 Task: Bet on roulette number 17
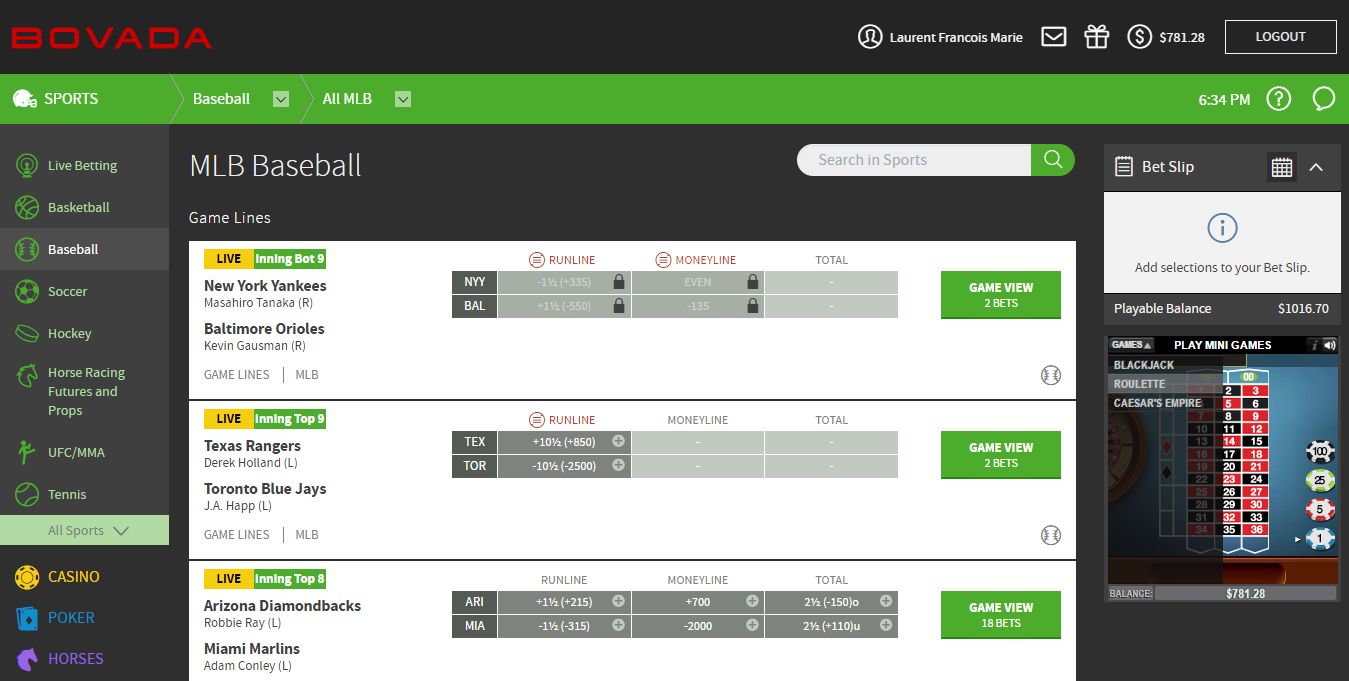click(x=1230, y=454)
